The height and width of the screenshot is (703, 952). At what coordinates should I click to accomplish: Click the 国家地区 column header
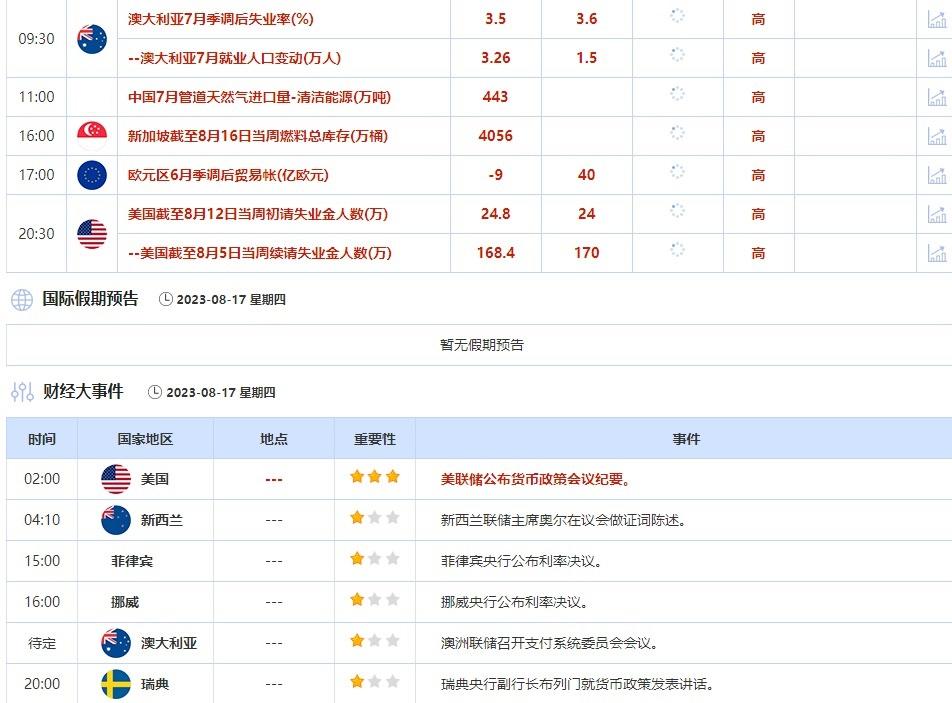pyautogui.click(x=144, y=439)
